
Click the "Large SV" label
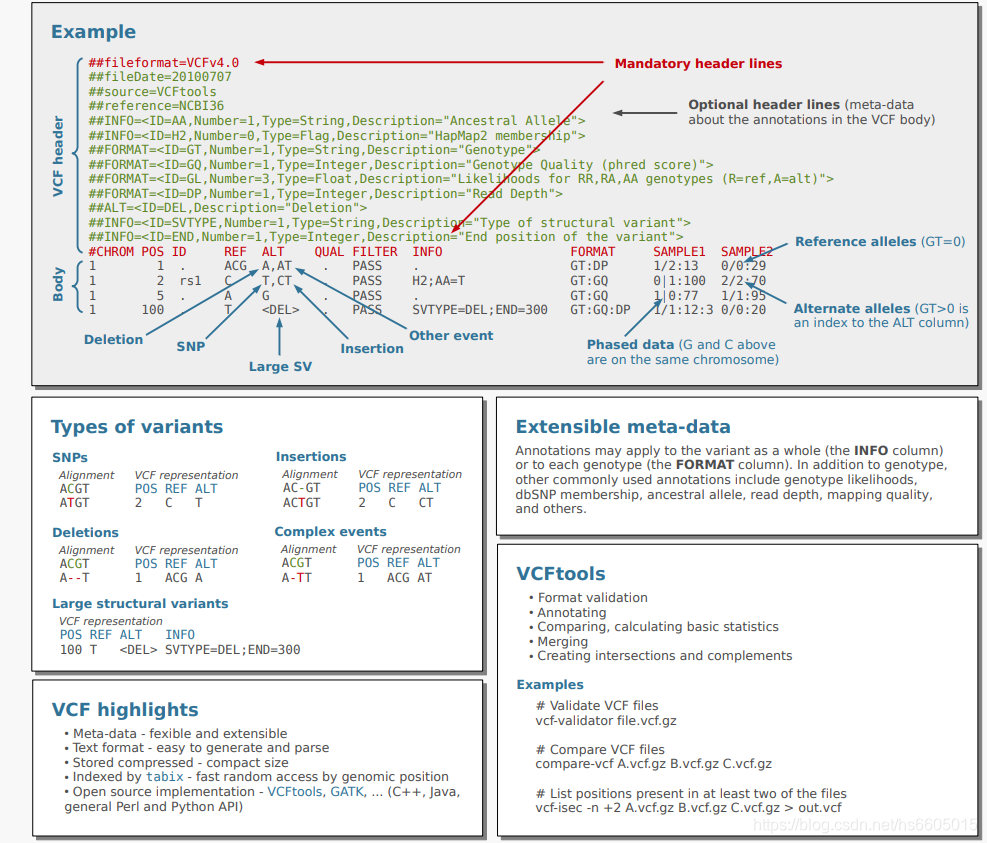point(280,366)
